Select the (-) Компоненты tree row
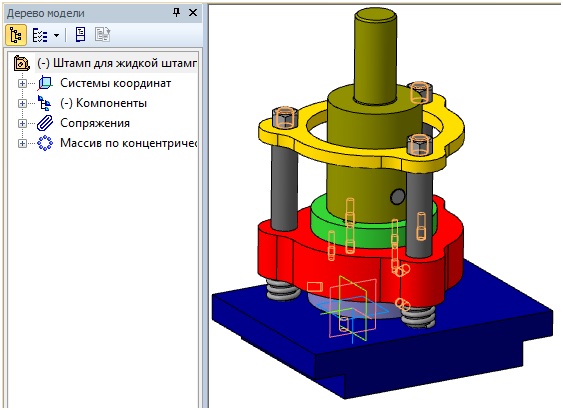 tap(103, 103)
